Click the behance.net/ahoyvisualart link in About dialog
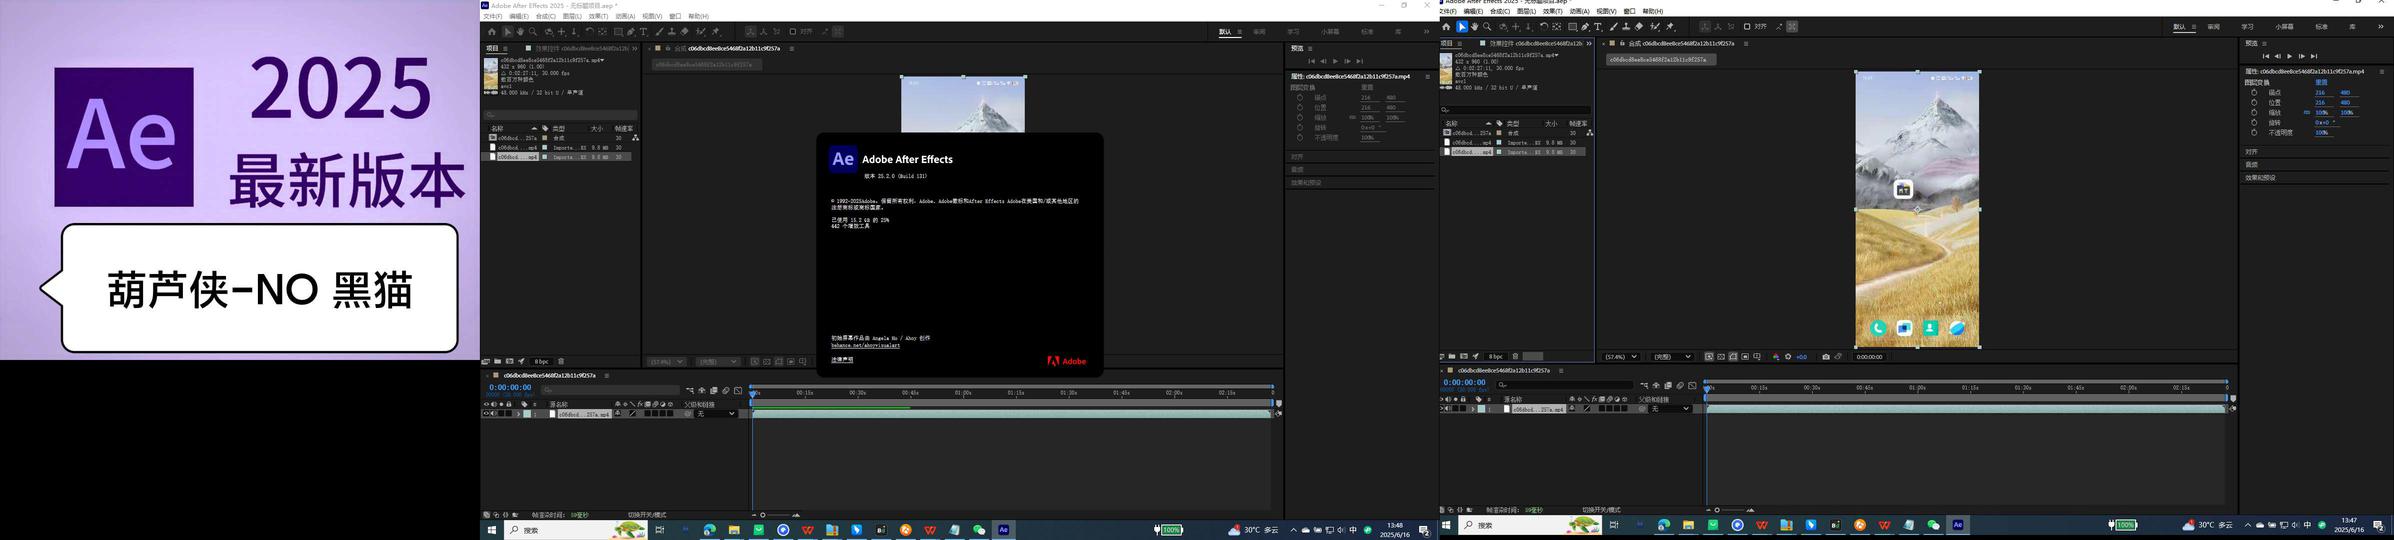The width and height of the screenshot is (2394, 540). [x=865, y=345]
